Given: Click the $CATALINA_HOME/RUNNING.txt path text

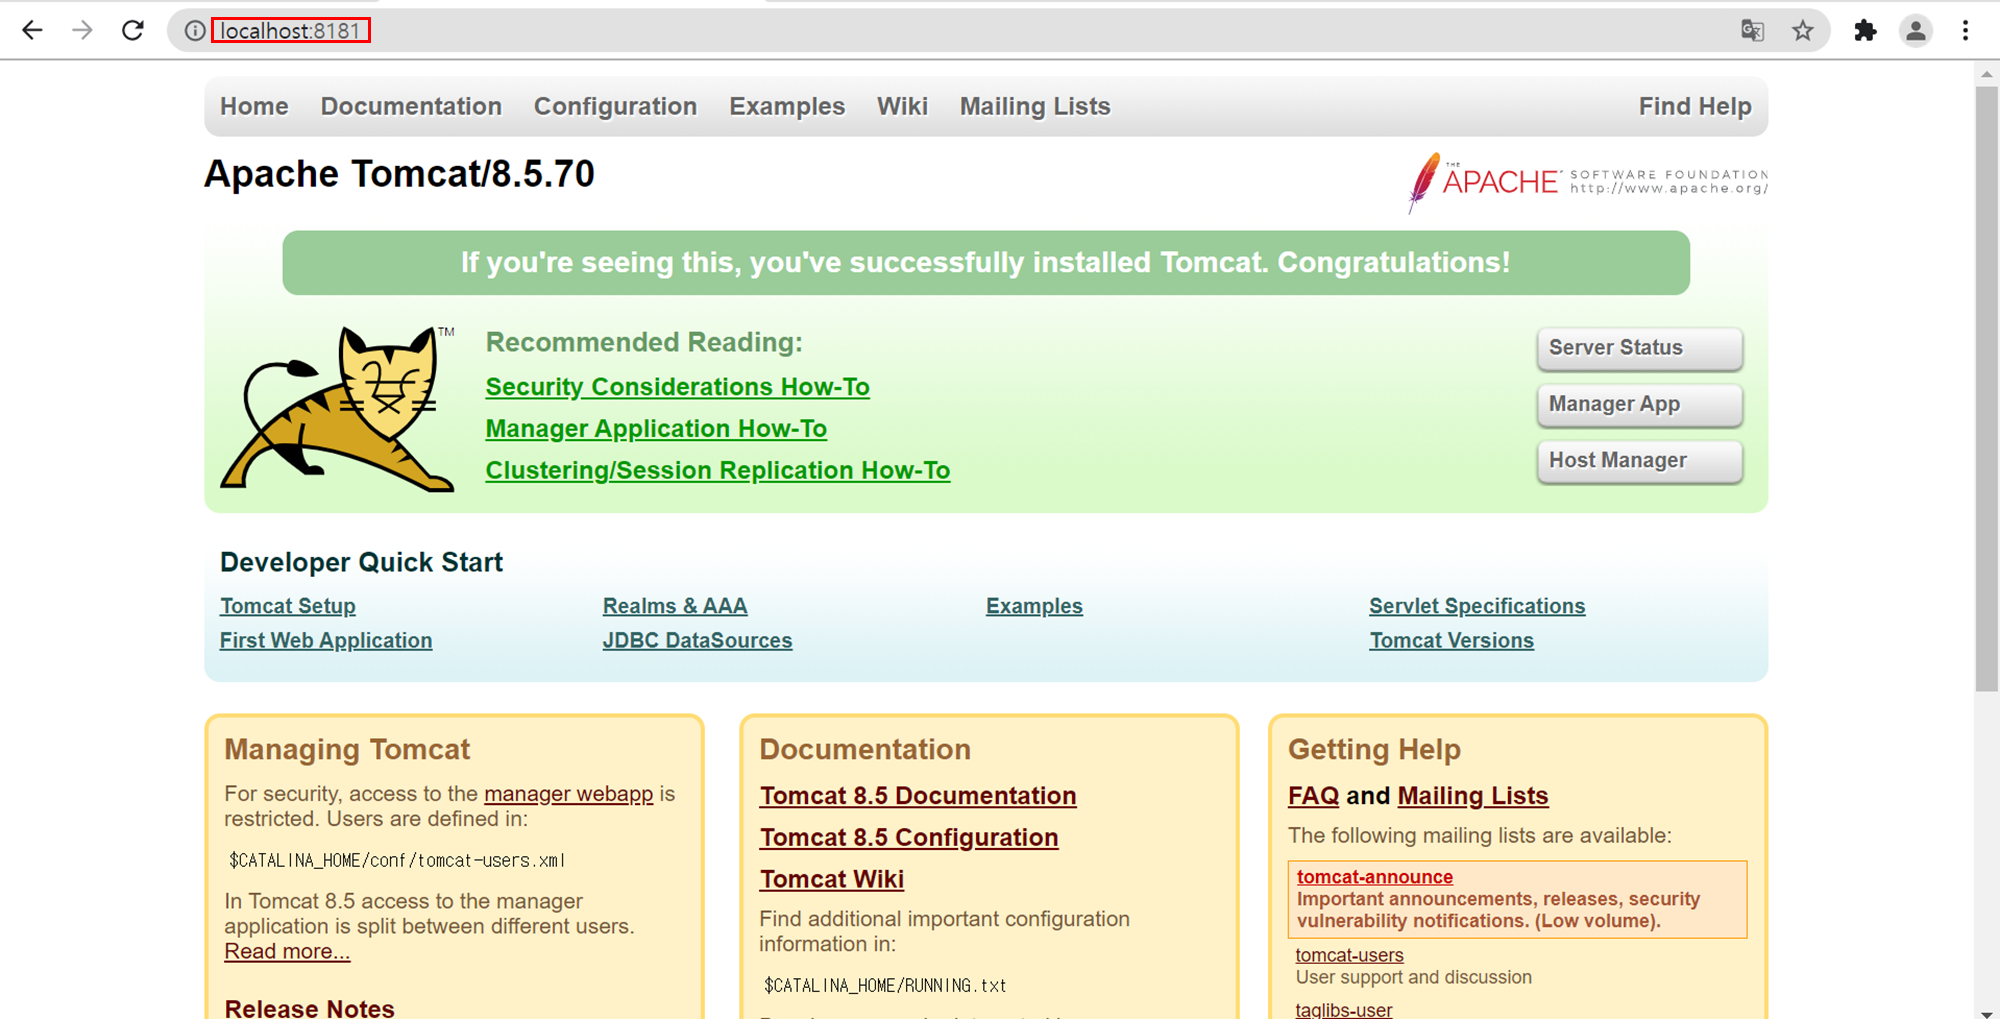Looking at the screenshot, I should coord(885,985).
